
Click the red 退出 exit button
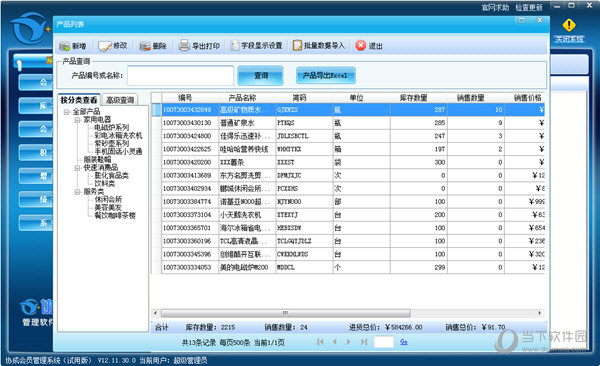[x=369, y=46]
